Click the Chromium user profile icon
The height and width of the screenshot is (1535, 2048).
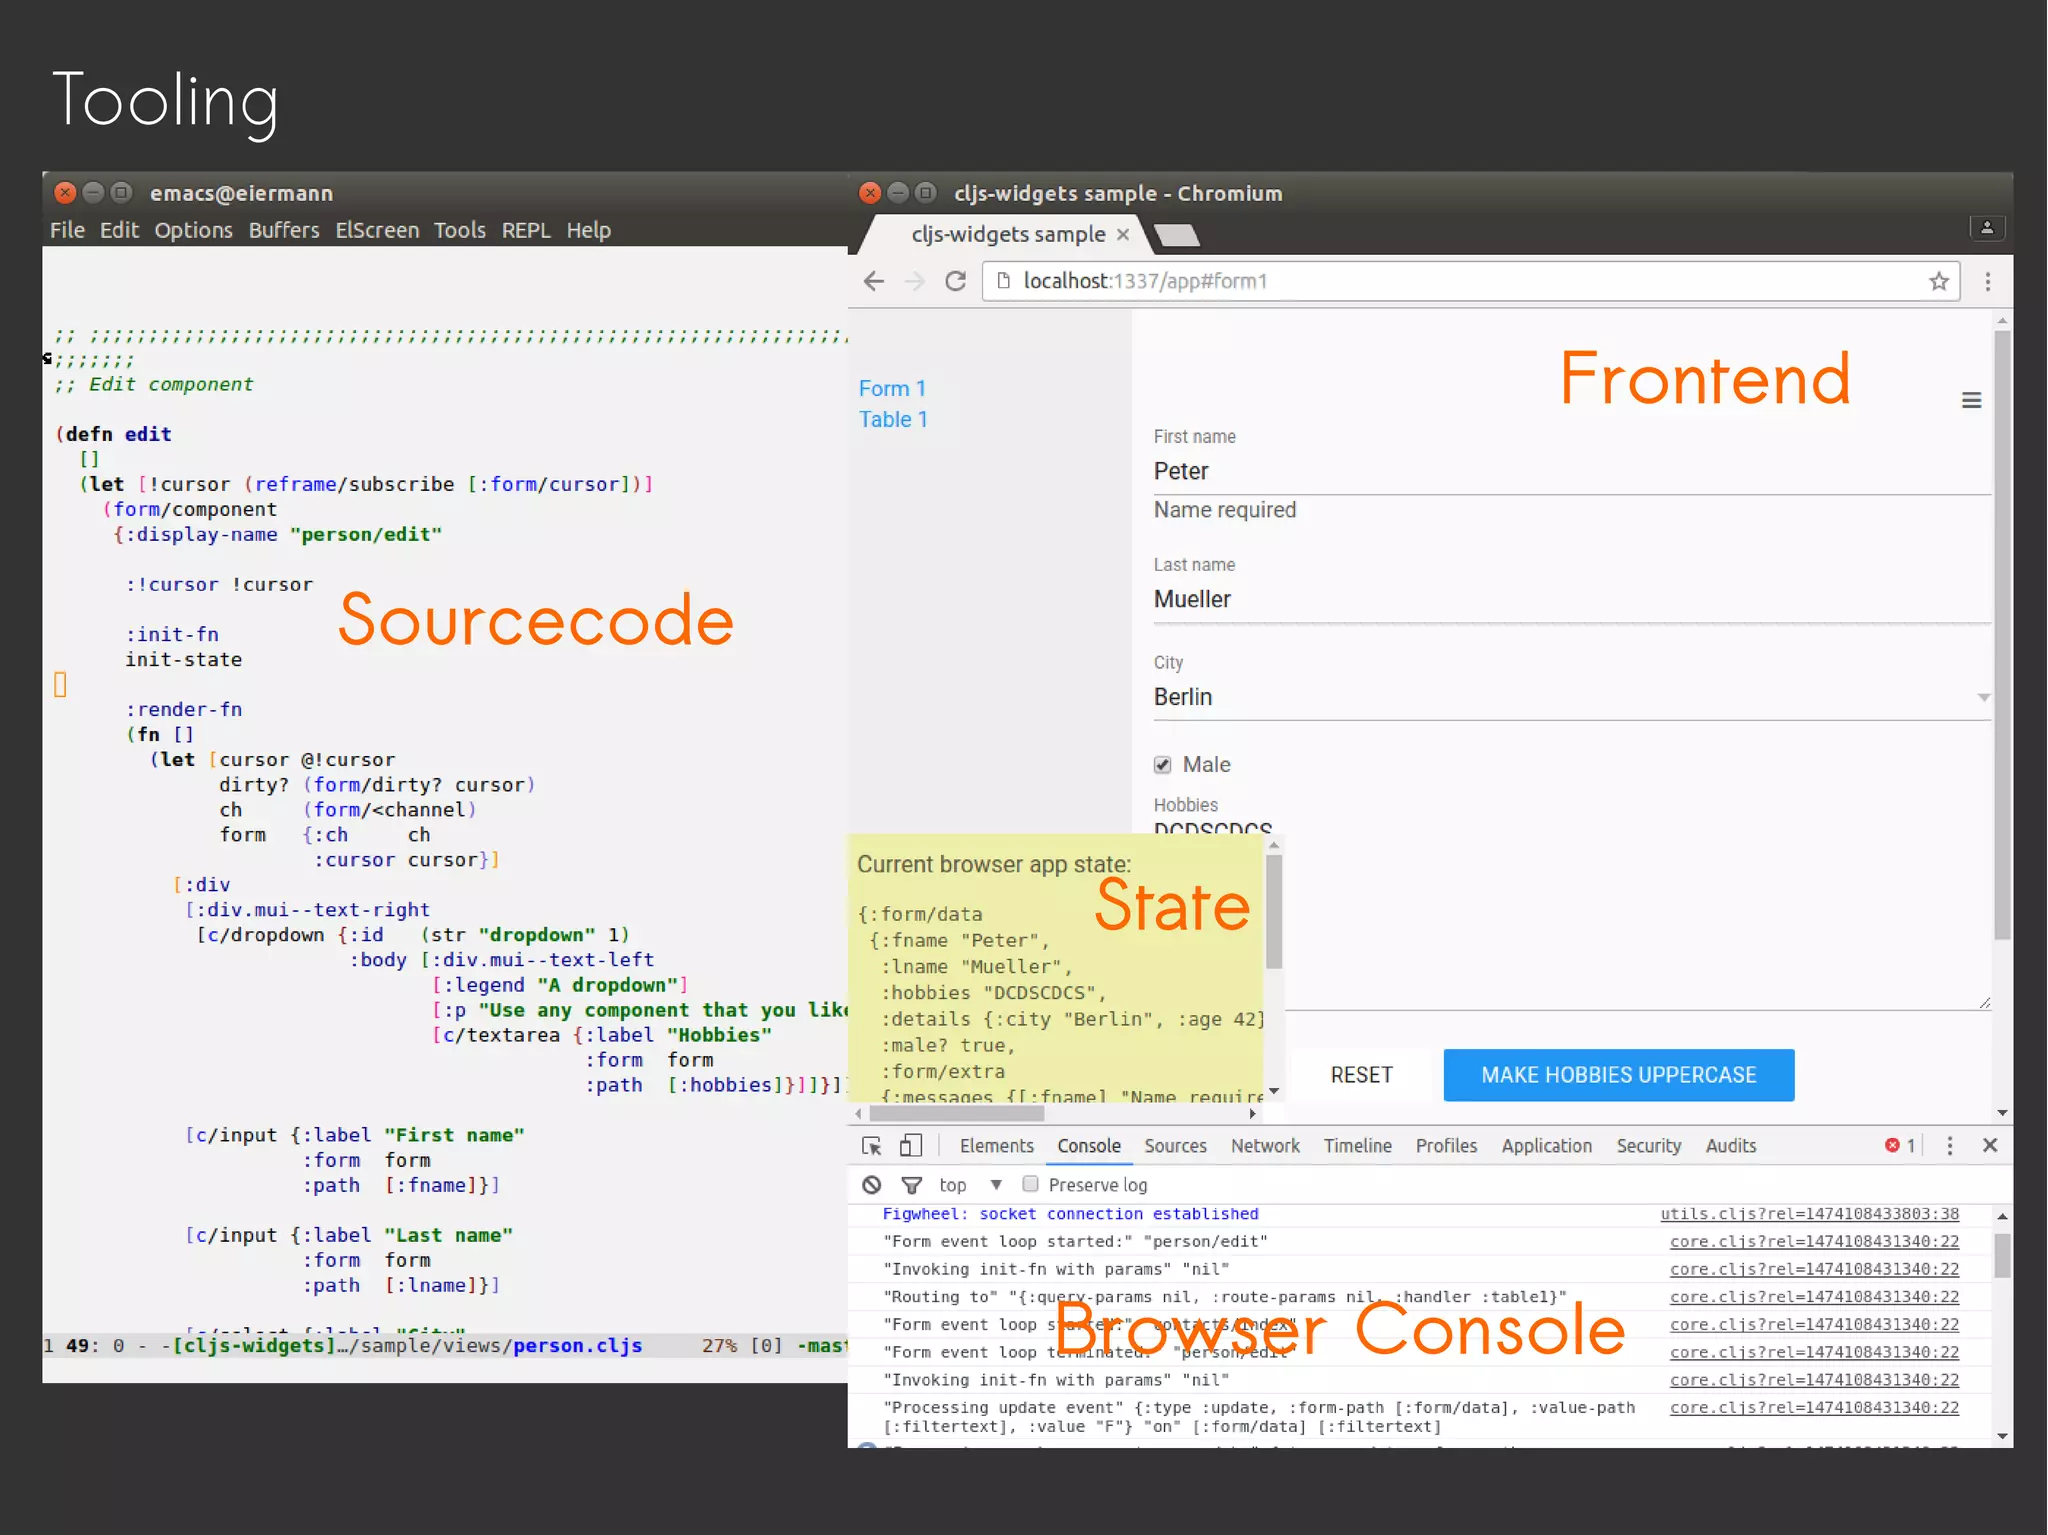pos(1987,228)
